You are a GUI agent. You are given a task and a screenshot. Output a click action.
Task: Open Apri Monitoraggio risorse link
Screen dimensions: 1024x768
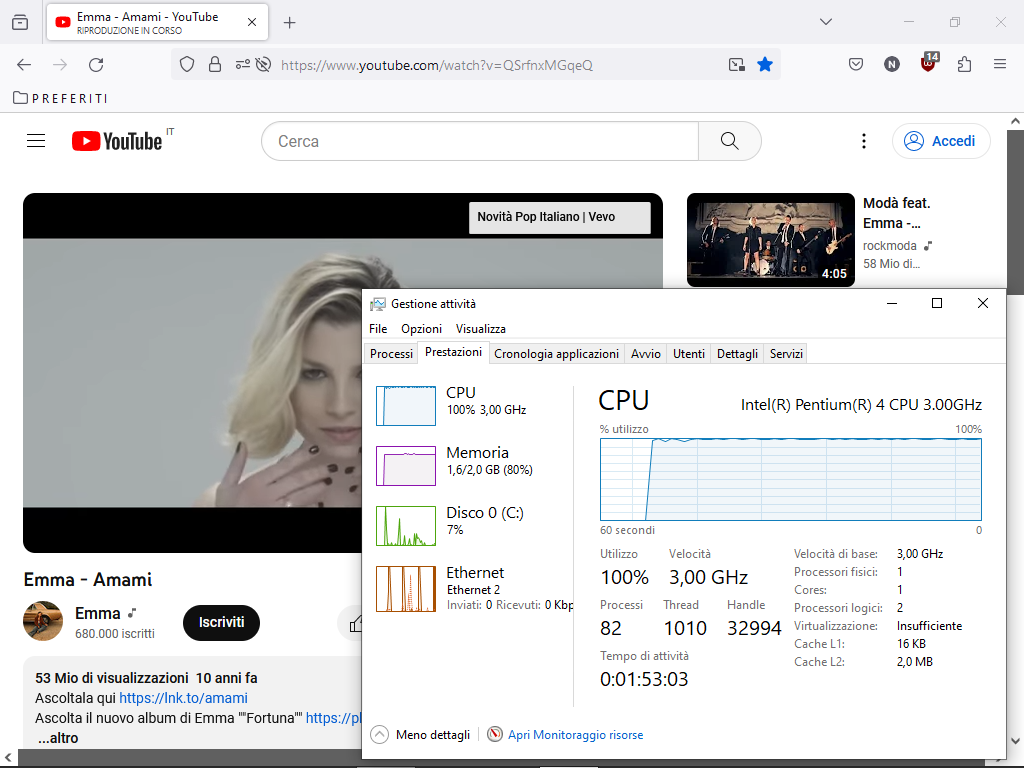[x=566, y=735]
